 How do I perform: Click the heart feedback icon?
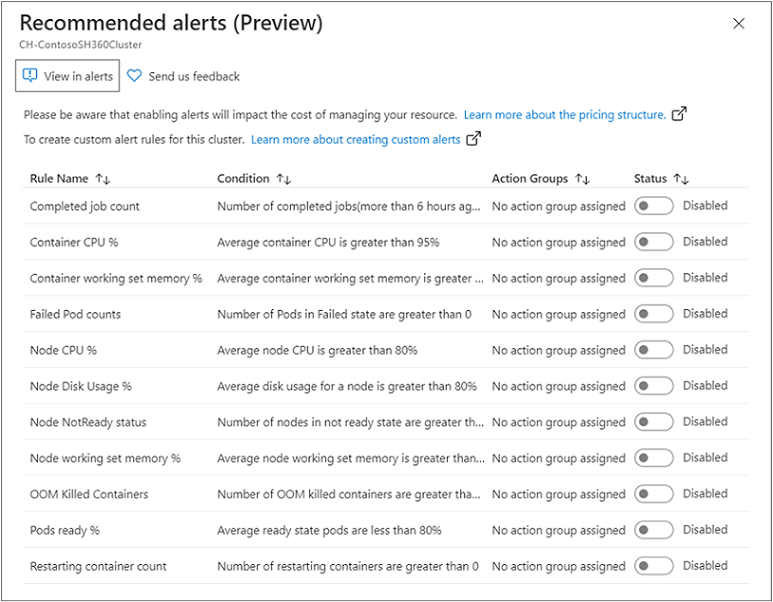135,76
